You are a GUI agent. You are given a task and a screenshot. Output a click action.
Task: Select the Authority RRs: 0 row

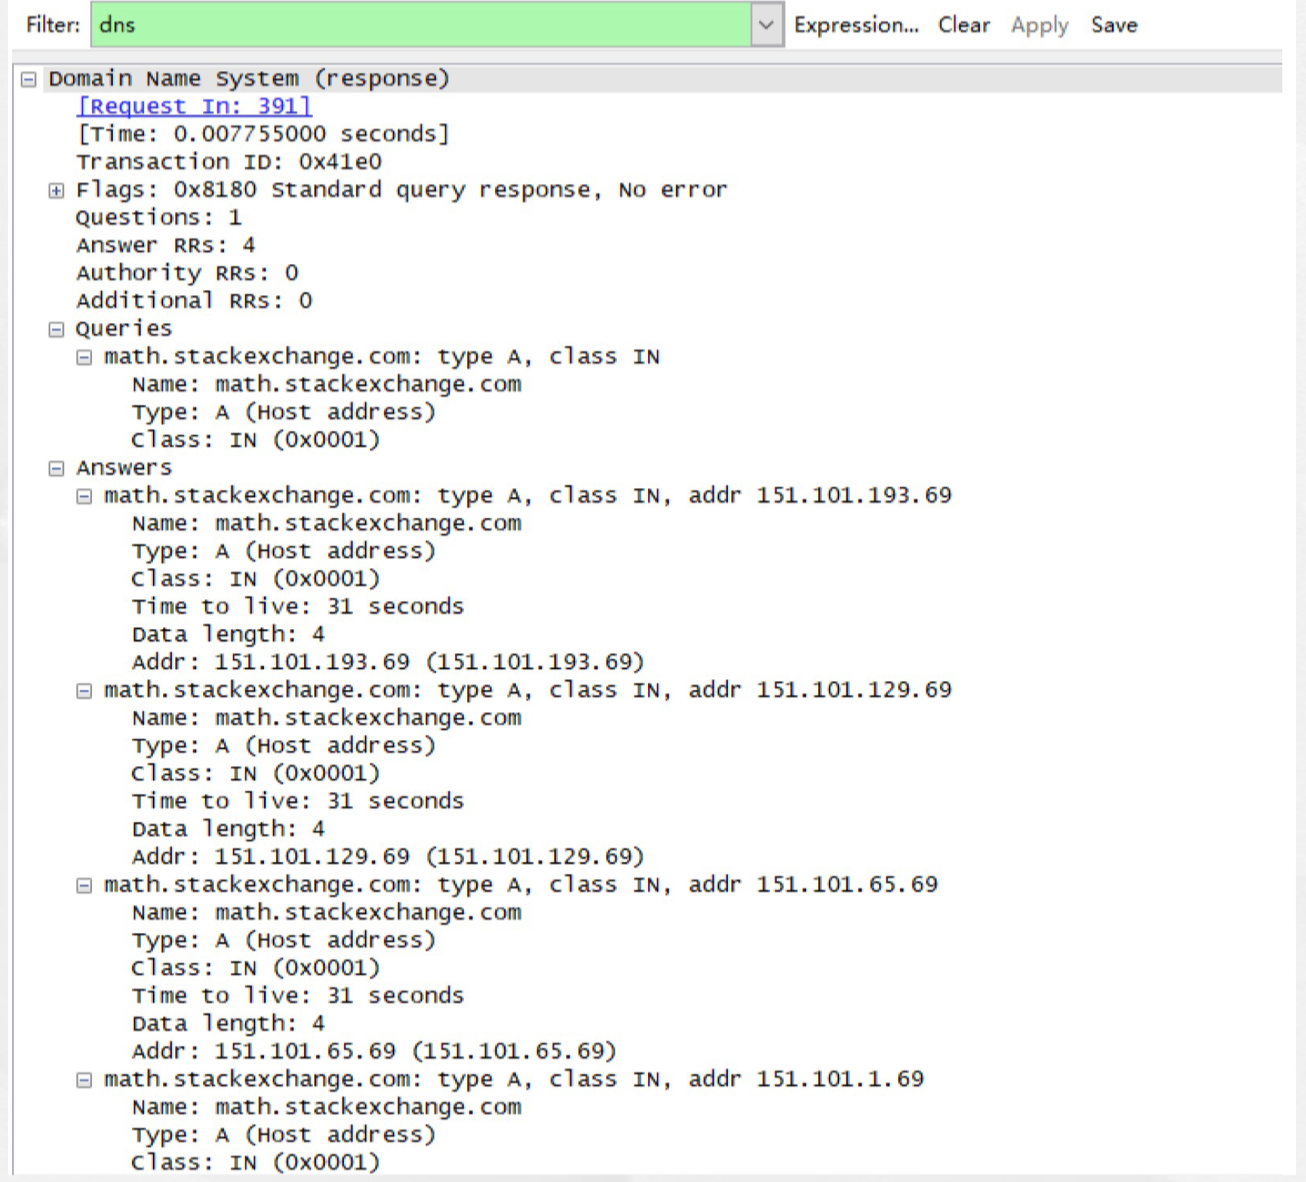pos(187,273)
